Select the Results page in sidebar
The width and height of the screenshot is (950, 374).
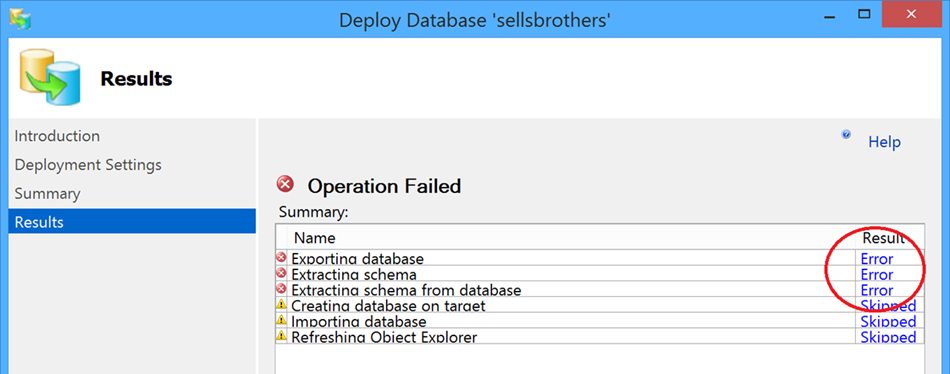132,222
